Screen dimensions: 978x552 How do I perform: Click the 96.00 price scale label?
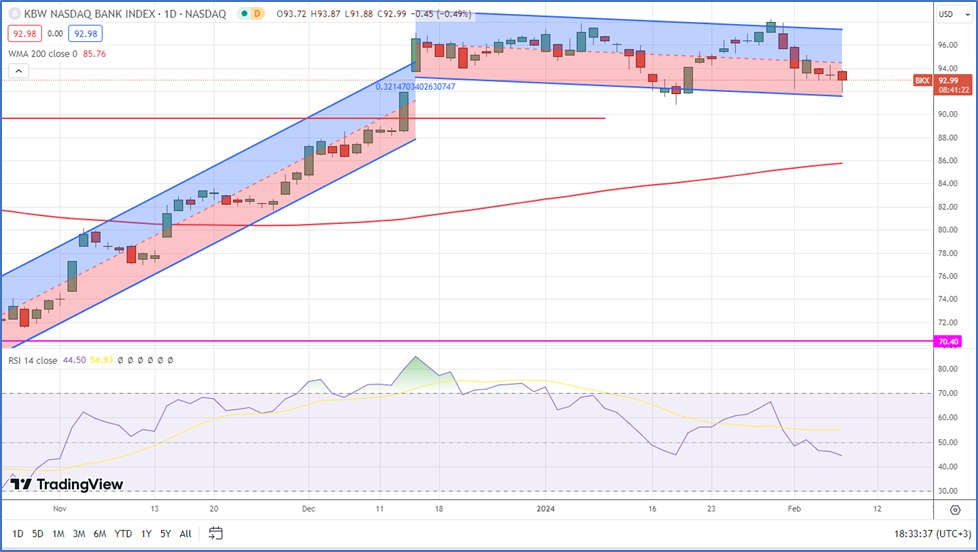947,45
